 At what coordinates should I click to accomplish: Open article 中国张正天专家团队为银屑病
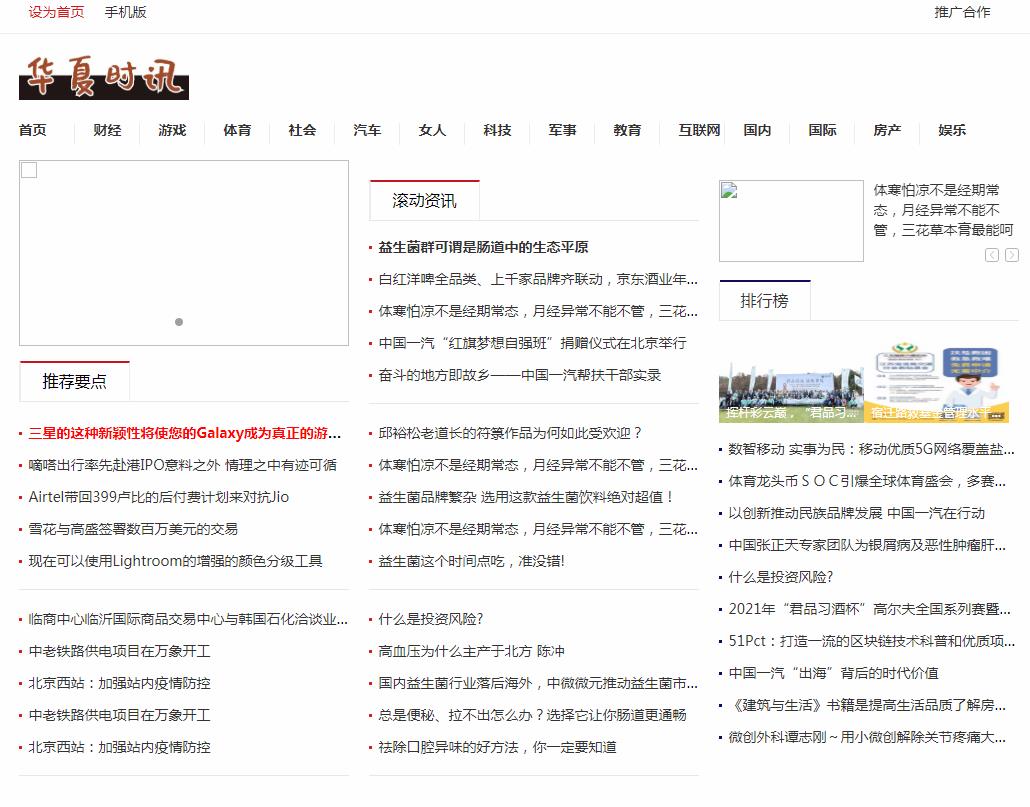tap(867, 545)
